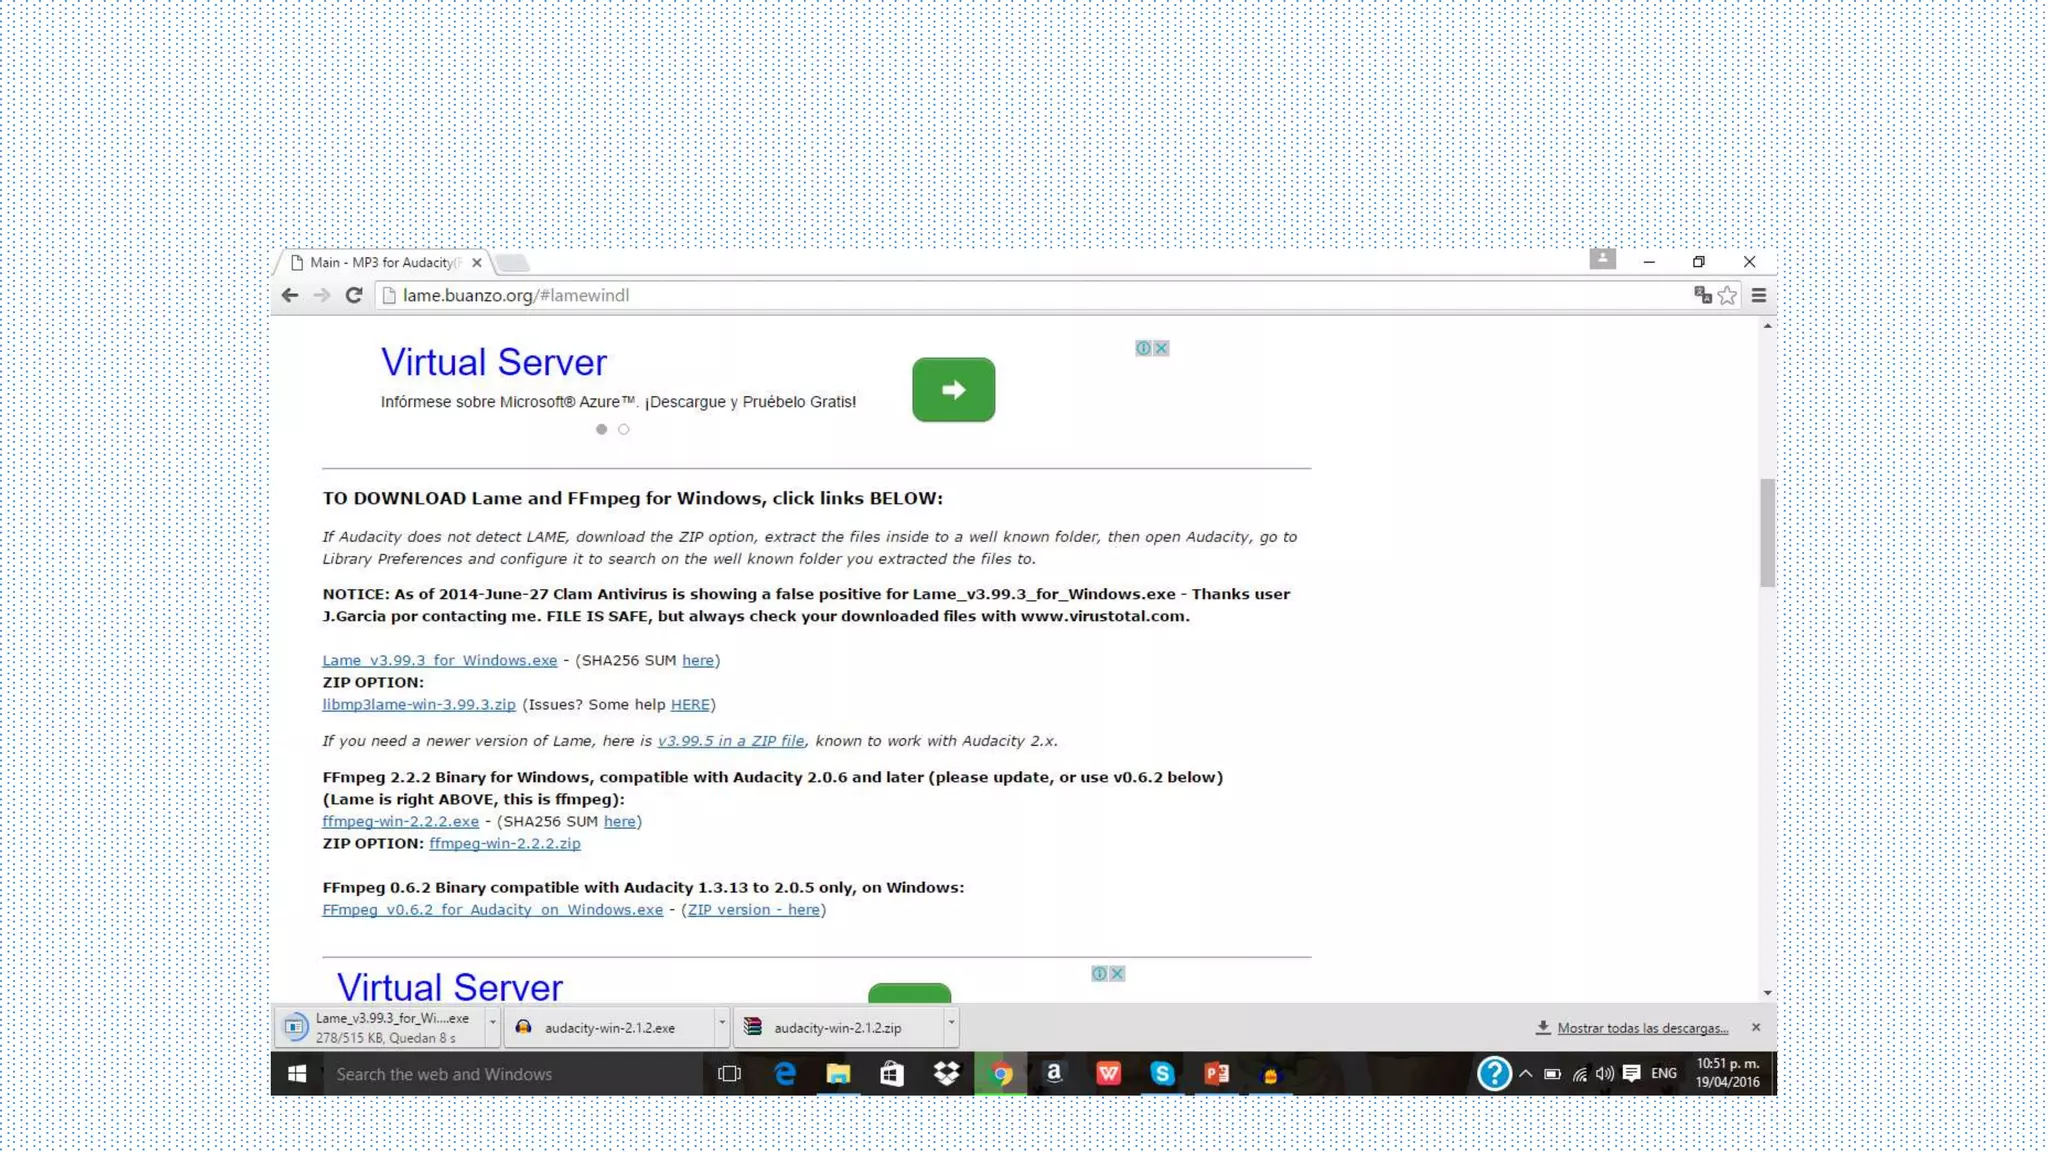
Task: Open the volume speaker icon in tray
Action: 1605,1074
